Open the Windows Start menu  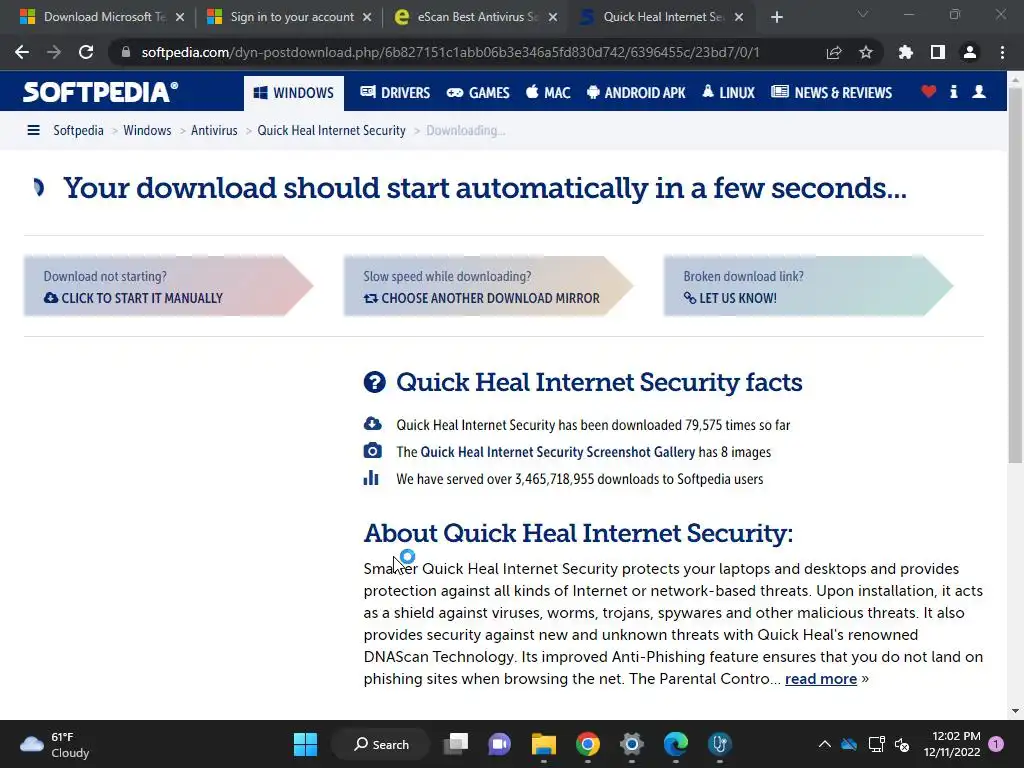click(x=305, y=744)
